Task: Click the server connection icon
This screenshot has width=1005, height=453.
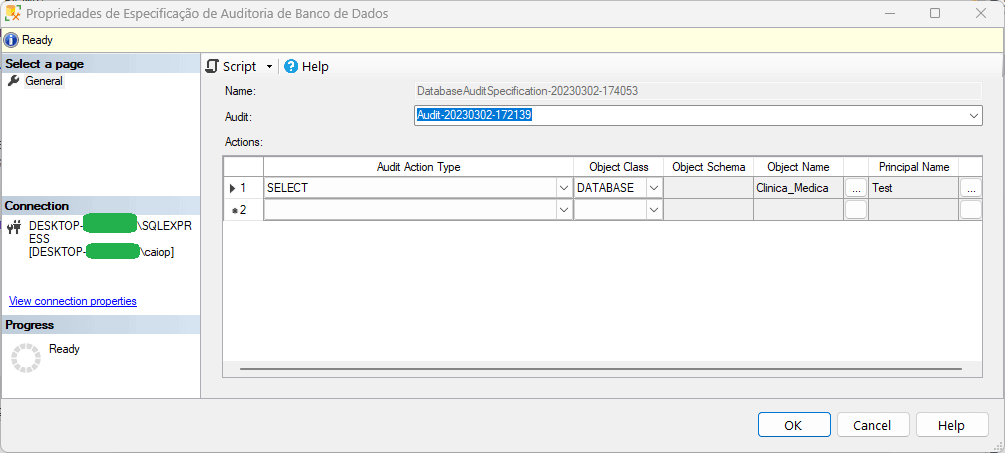Action: tap(14, 226)
